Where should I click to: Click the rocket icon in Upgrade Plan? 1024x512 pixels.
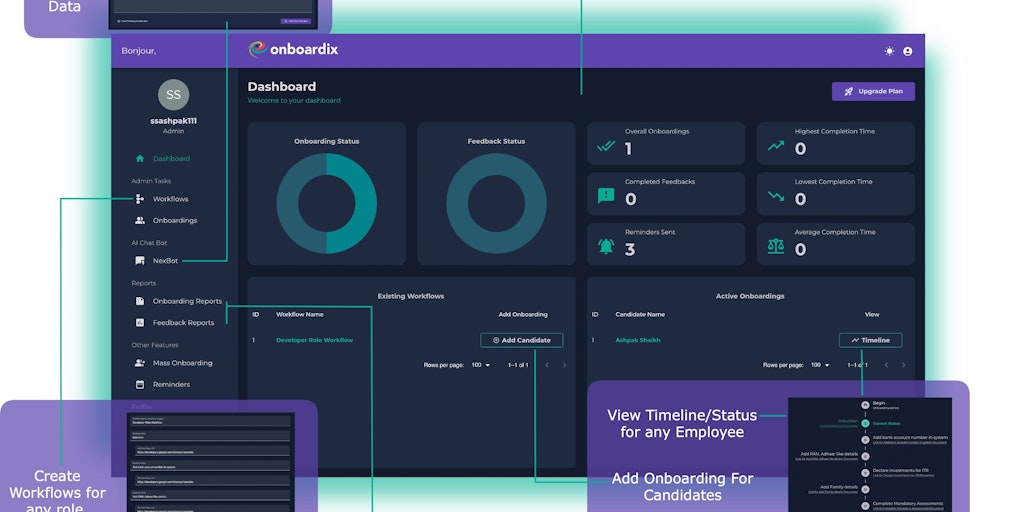pos(848,91)
